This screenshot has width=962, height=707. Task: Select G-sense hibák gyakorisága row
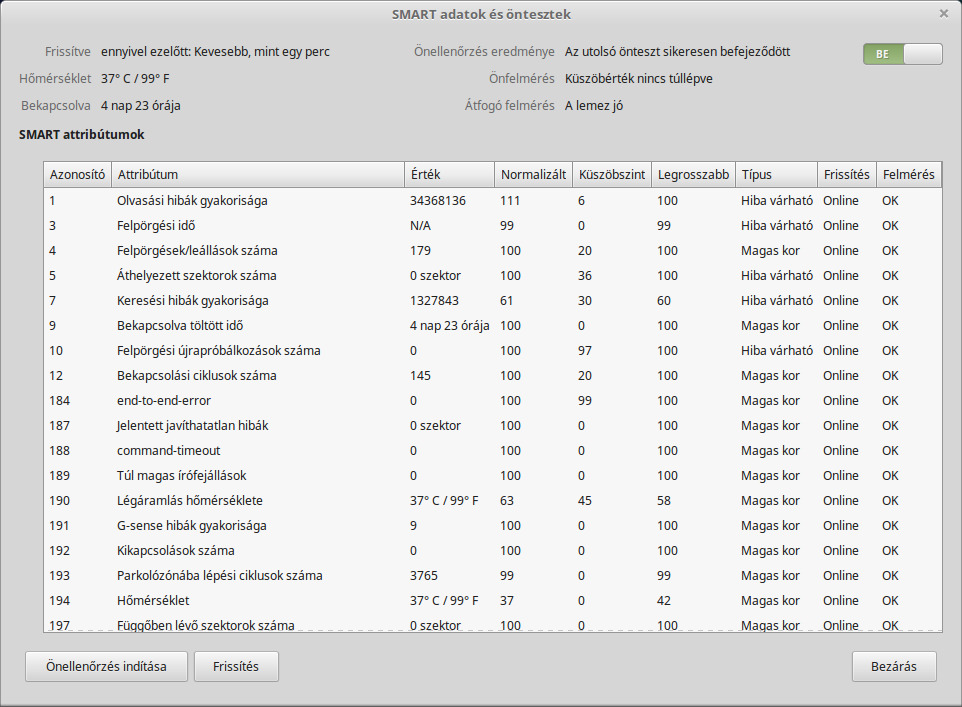click(493, 526)
